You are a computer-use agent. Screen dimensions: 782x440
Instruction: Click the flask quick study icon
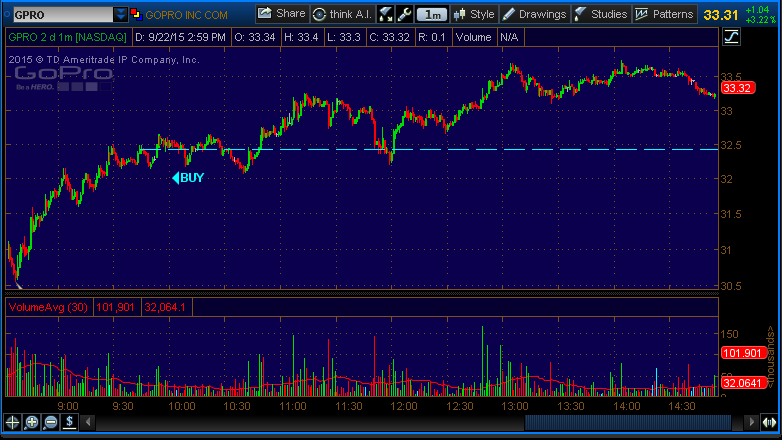pos(386,14)
